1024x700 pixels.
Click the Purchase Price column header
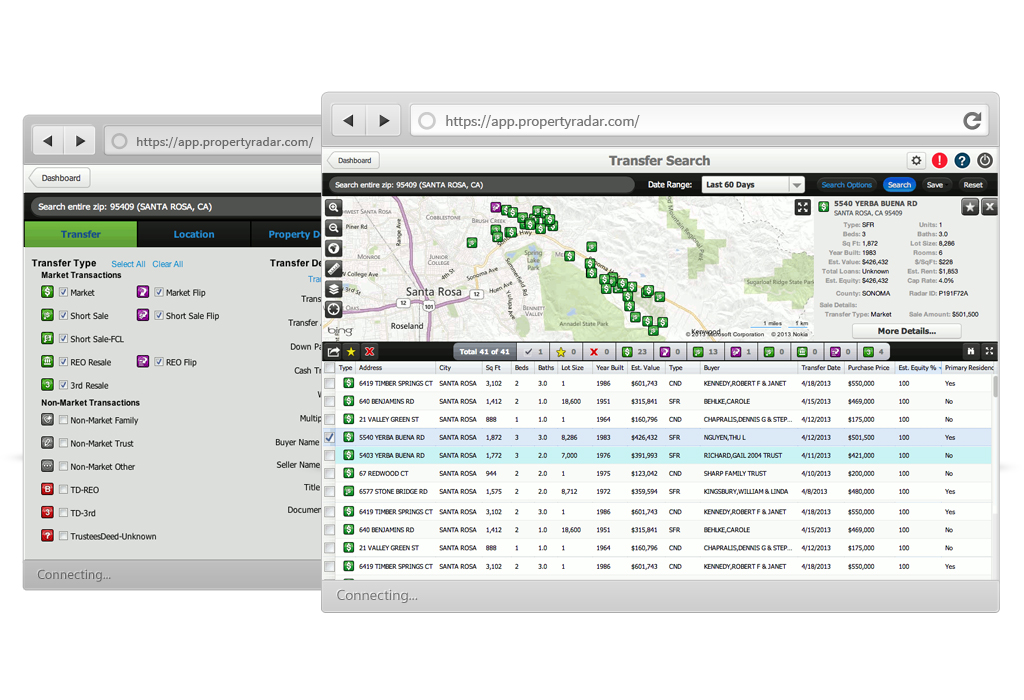868,368
